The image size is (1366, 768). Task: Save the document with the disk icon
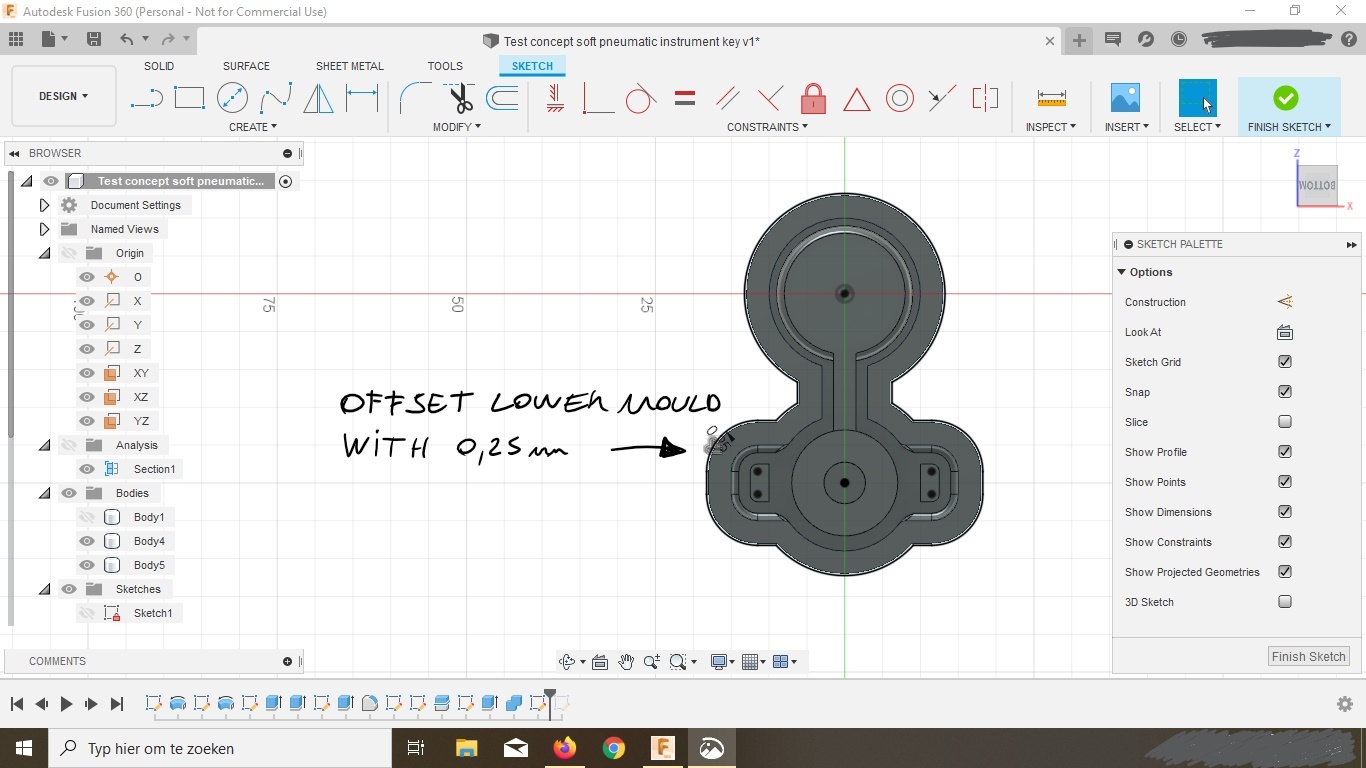94,39
